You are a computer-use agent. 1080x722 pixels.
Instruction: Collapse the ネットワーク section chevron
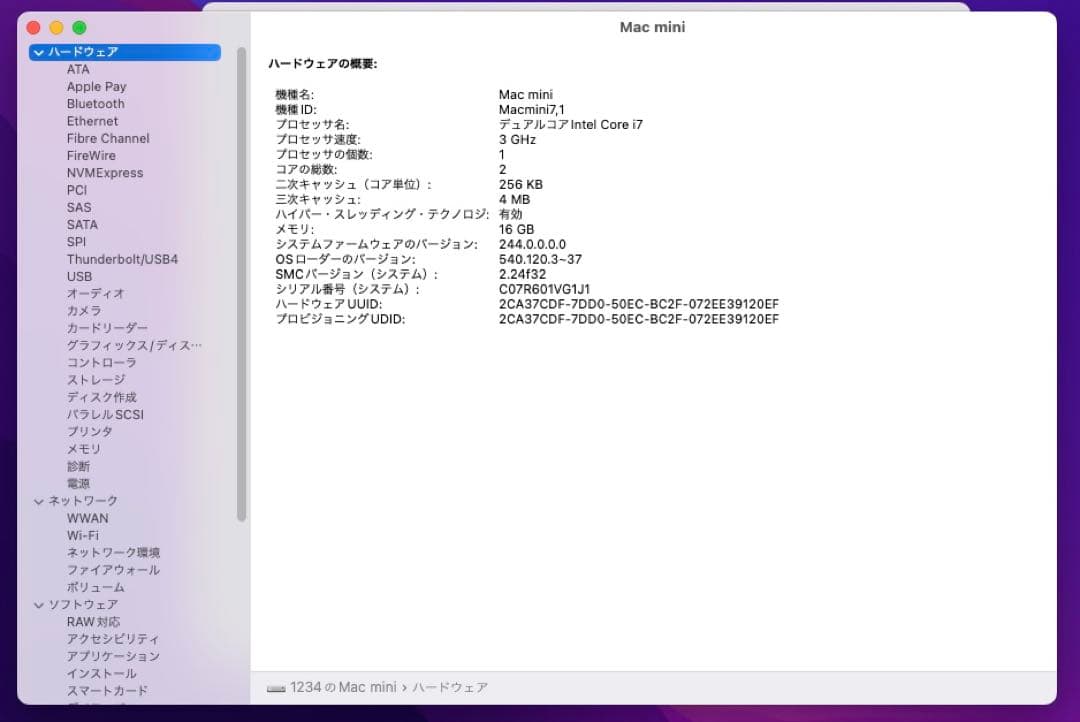tap(39, 501)
